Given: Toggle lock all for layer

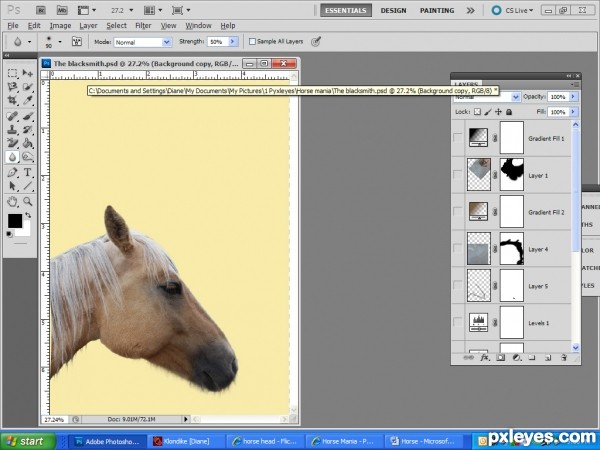Looking at the screenshot, I should click(509, 112).
